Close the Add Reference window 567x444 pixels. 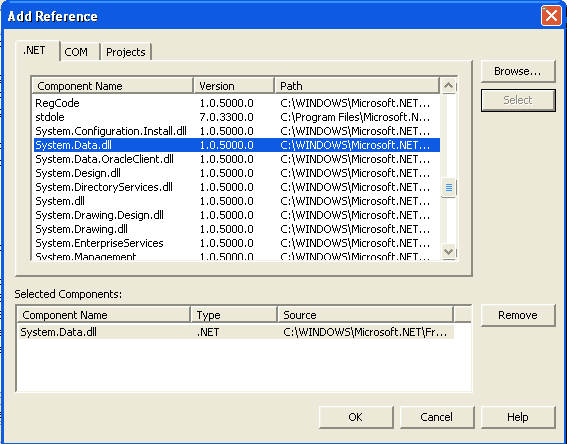[551, 16]
